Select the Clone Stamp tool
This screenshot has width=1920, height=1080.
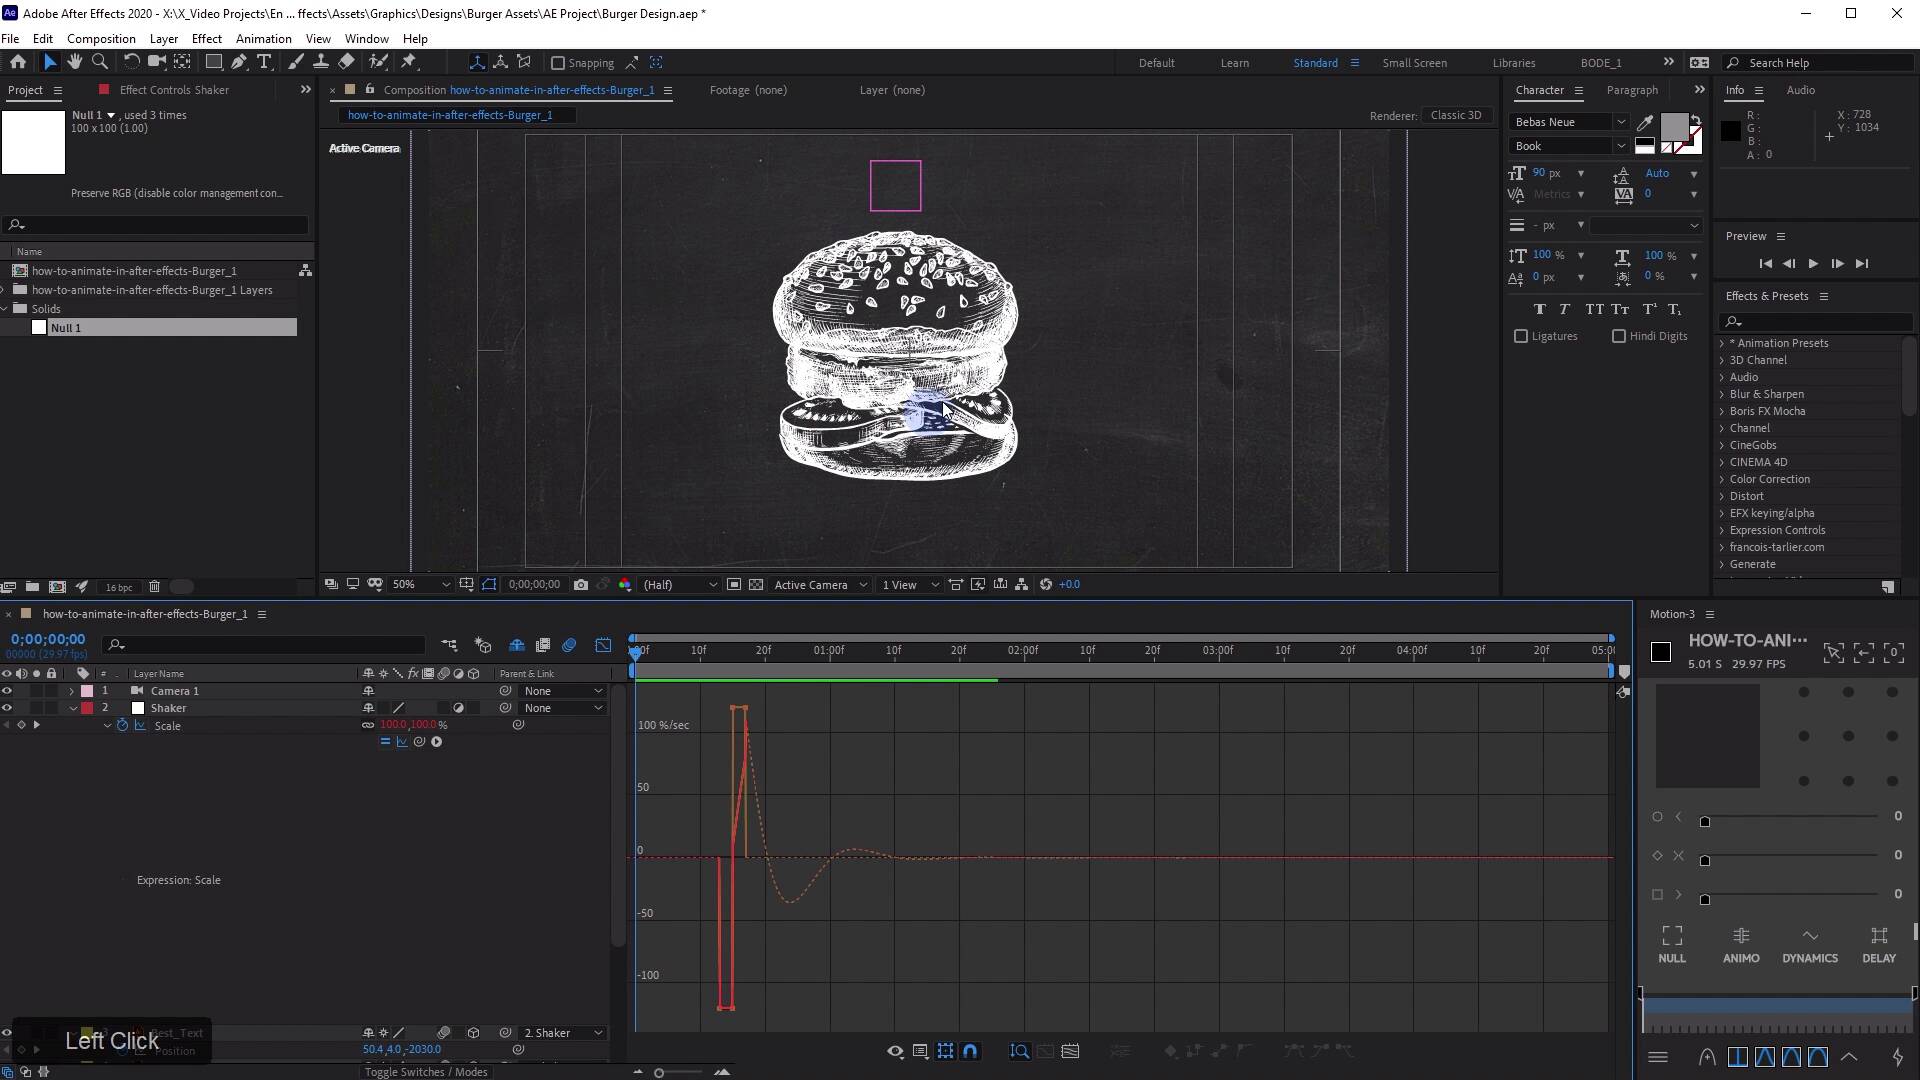[321, 62]
